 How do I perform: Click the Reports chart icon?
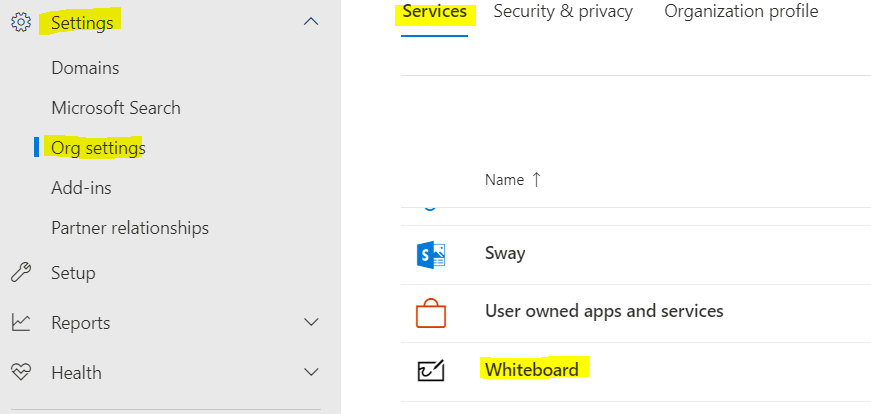tap(21, 323)
